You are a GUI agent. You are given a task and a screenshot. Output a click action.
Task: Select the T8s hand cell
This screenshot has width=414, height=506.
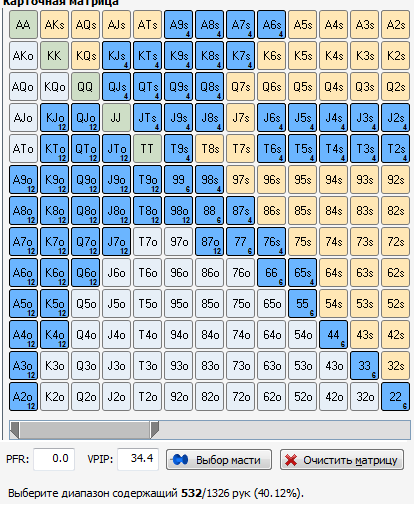pyautogui.click(x=209, y=149)
